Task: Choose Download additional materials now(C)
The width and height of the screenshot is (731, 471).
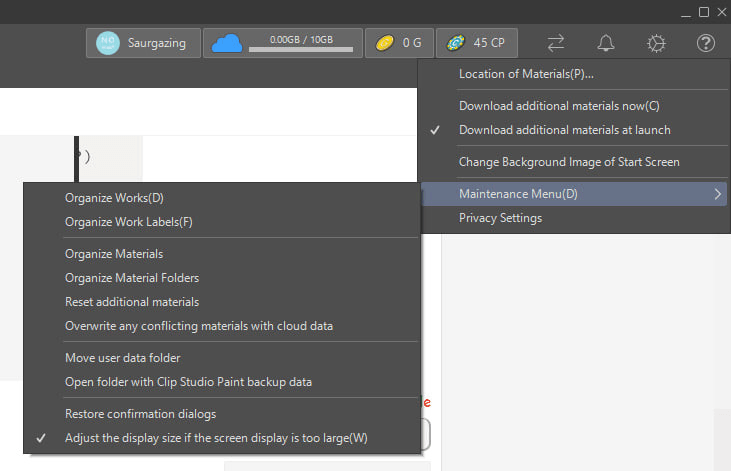Action: (x=574, y=106)
